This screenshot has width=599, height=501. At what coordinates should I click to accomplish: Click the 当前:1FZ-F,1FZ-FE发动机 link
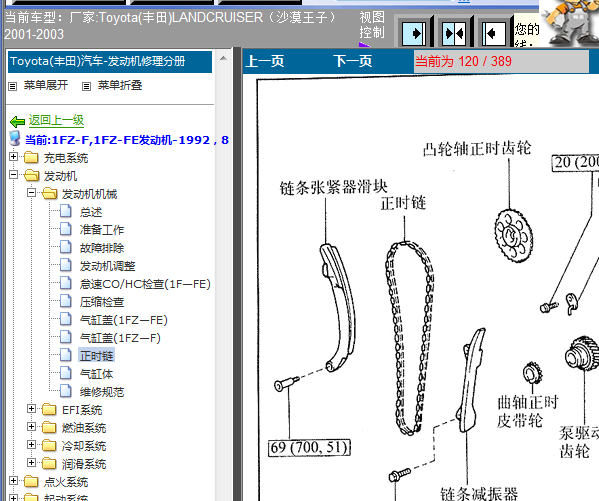pyautogui.click(x=127, y=140)
